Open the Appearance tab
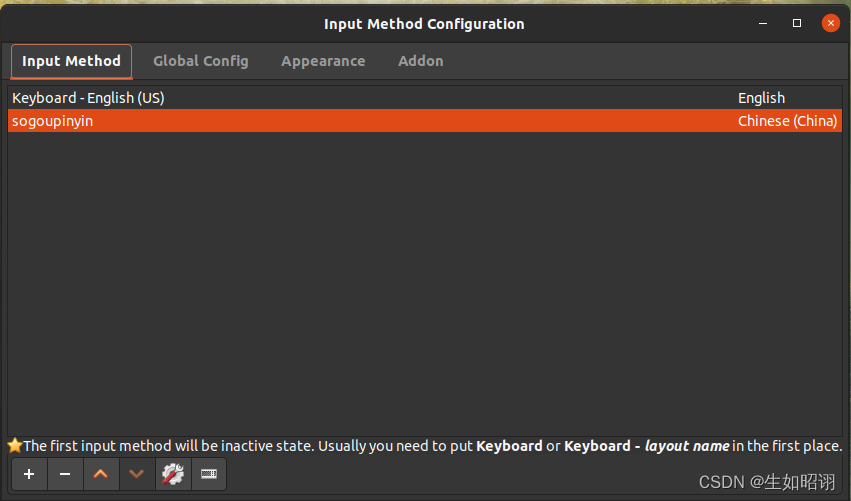 pos(323,61)
